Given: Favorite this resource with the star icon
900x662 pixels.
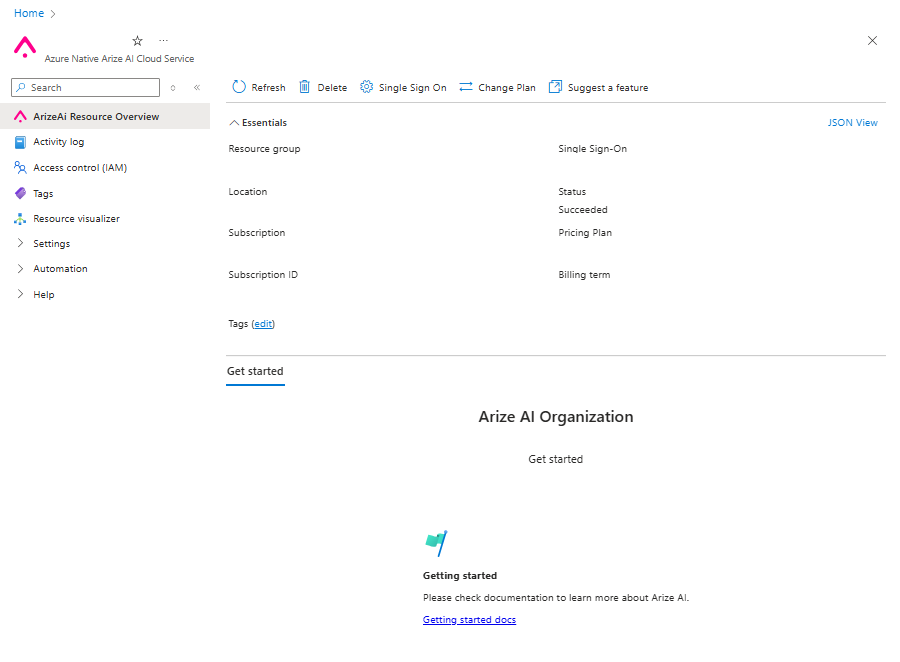Looking at the screenshot, I should [137, 41].
